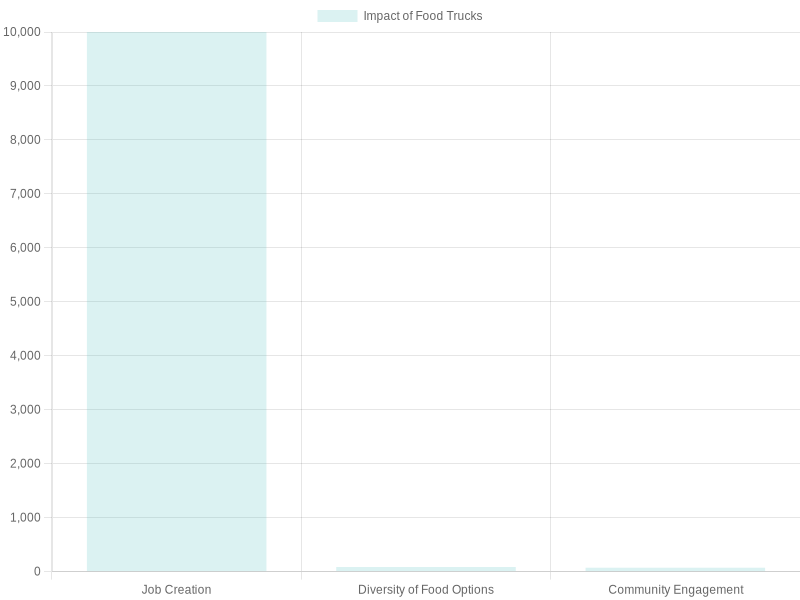Click the 6,000 y-axis tick label
This screenshot has width=800, height=600.
pyautogui.click(x=24, y=248)
